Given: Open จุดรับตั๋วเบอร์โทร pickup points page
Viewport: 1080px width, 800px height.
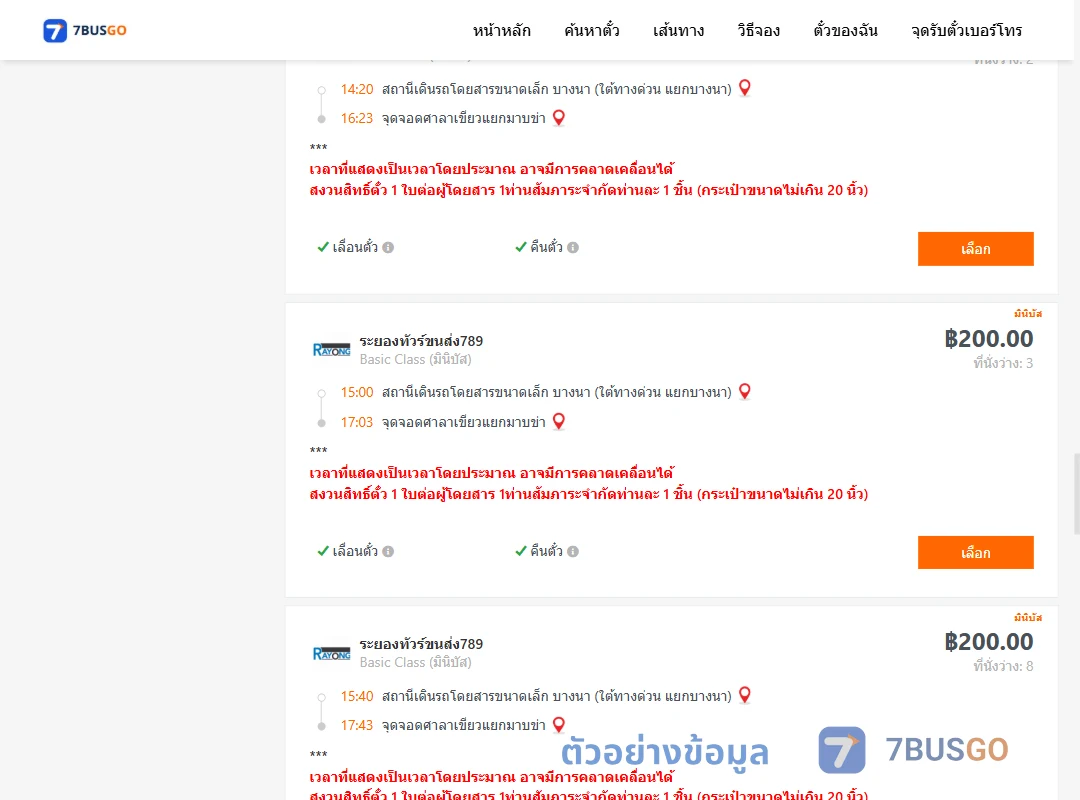Looking at the screenshot, I should tap(966, 30).
